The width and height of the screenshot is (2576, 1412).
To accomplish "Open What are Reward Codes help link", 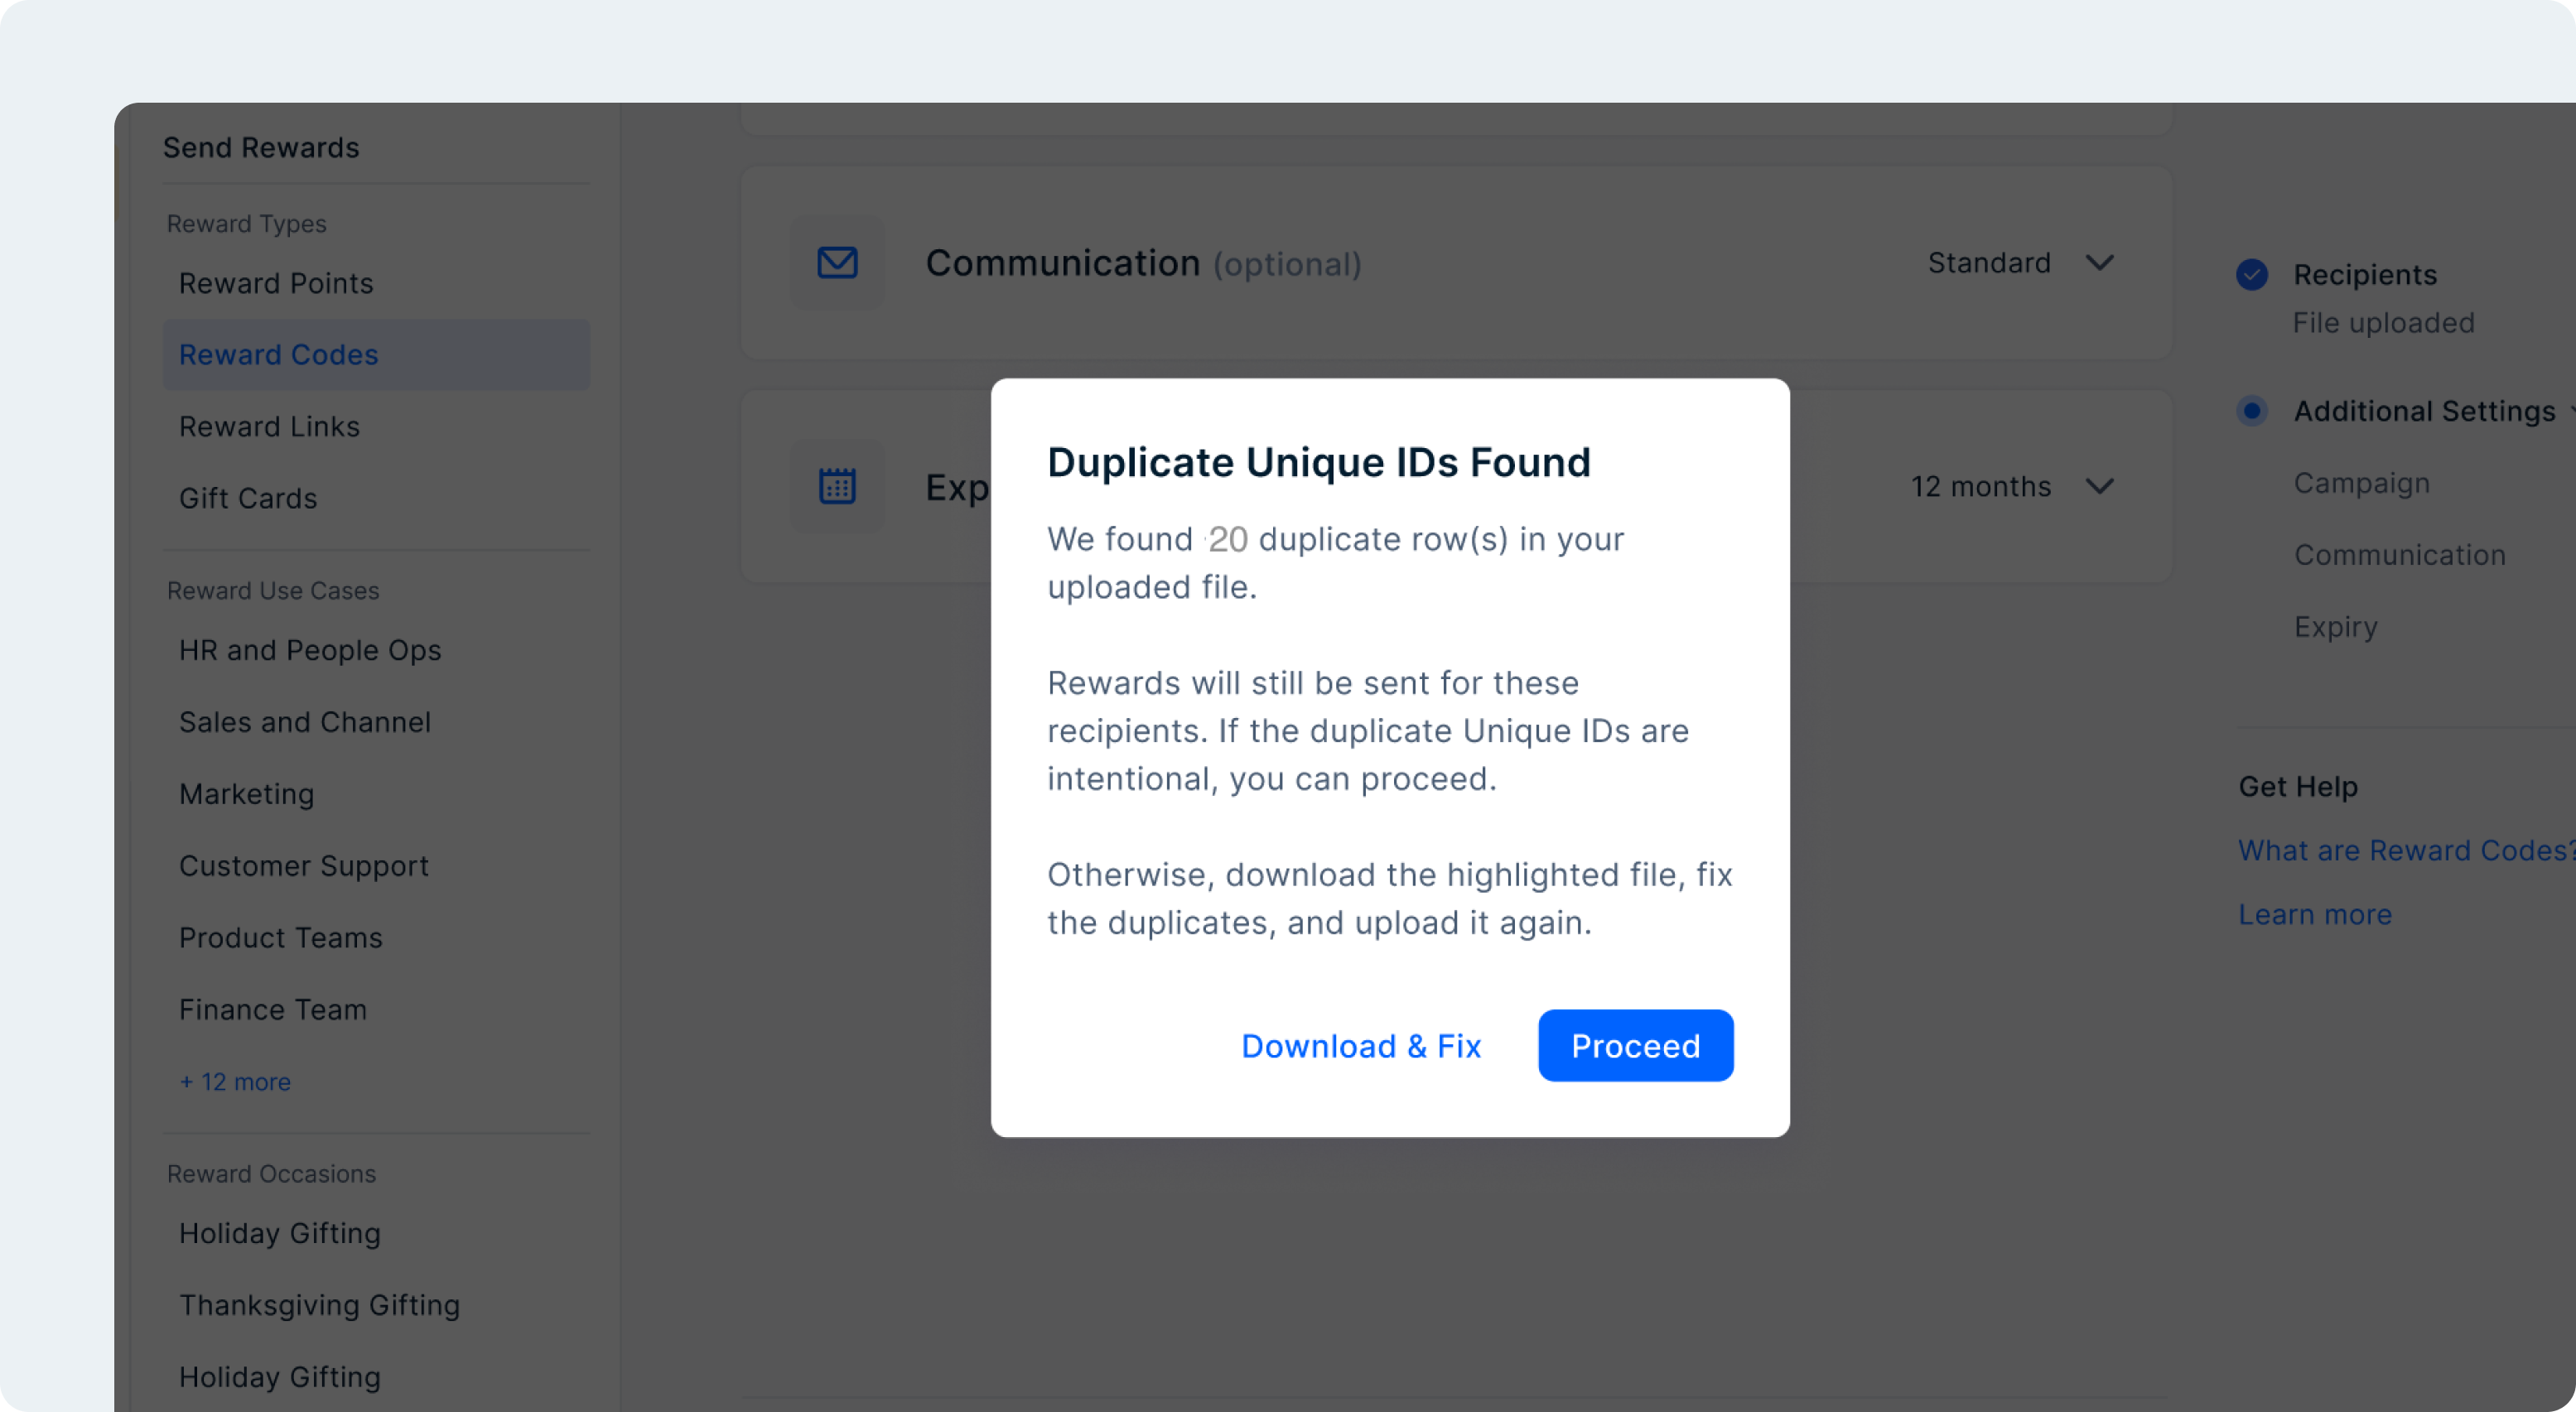I will [2406, 851].
